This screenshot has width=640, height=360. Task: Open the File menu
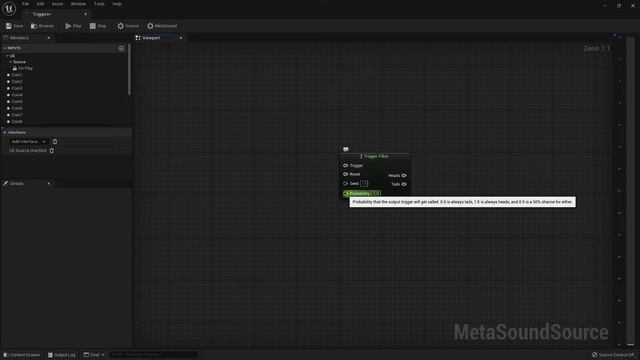tap(25, 4)
